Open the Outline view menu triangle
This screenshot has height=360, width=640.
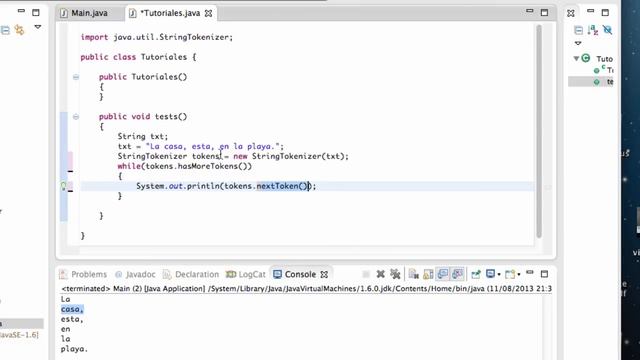coord(578,43)
